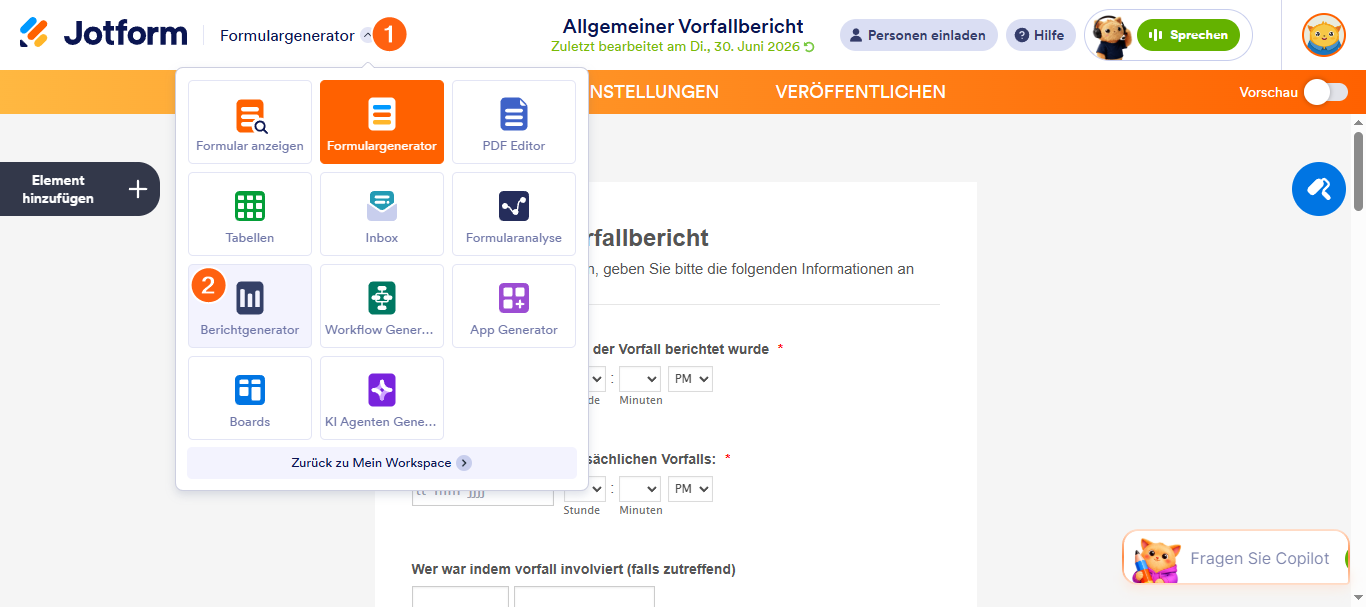Open the Inbox tile
Viewport: 1366px width, 607px height.
click(x=382, y=214)
